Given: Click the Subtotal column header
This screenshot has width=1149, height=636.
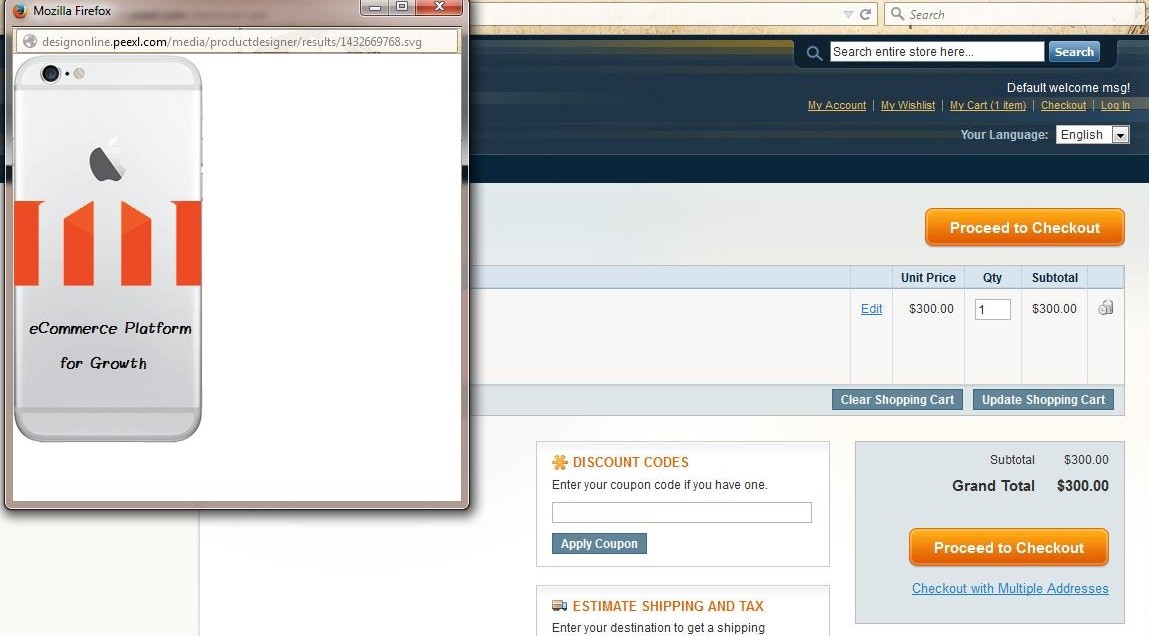Looking at the screenshot, I should pos(1054,278).
